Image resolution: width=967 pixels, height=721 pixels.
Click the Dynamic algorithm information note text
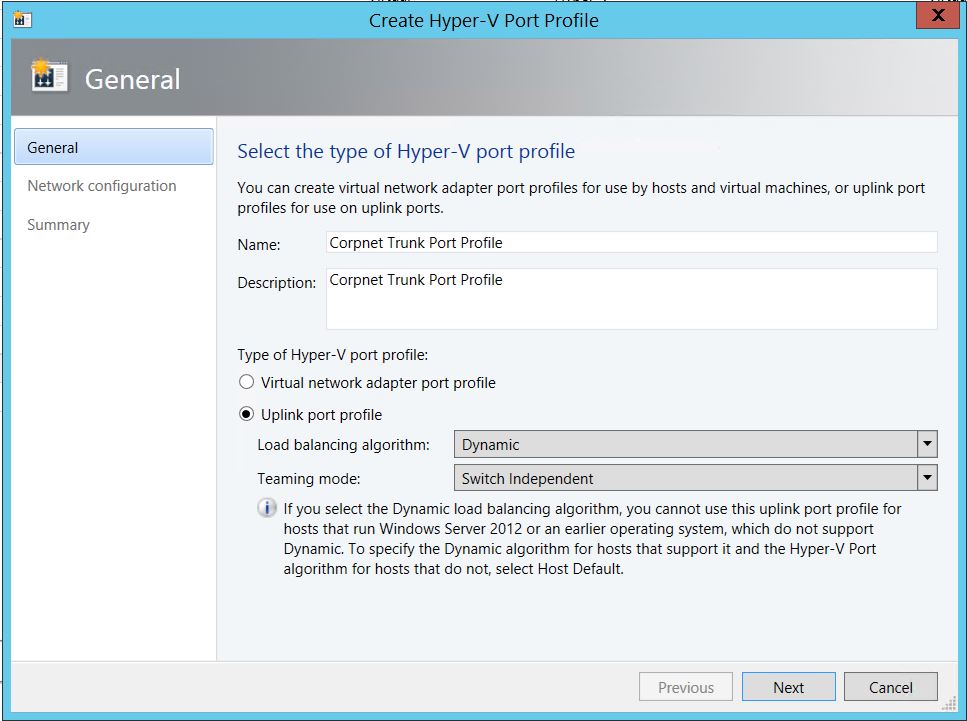[x=580, y=539]
